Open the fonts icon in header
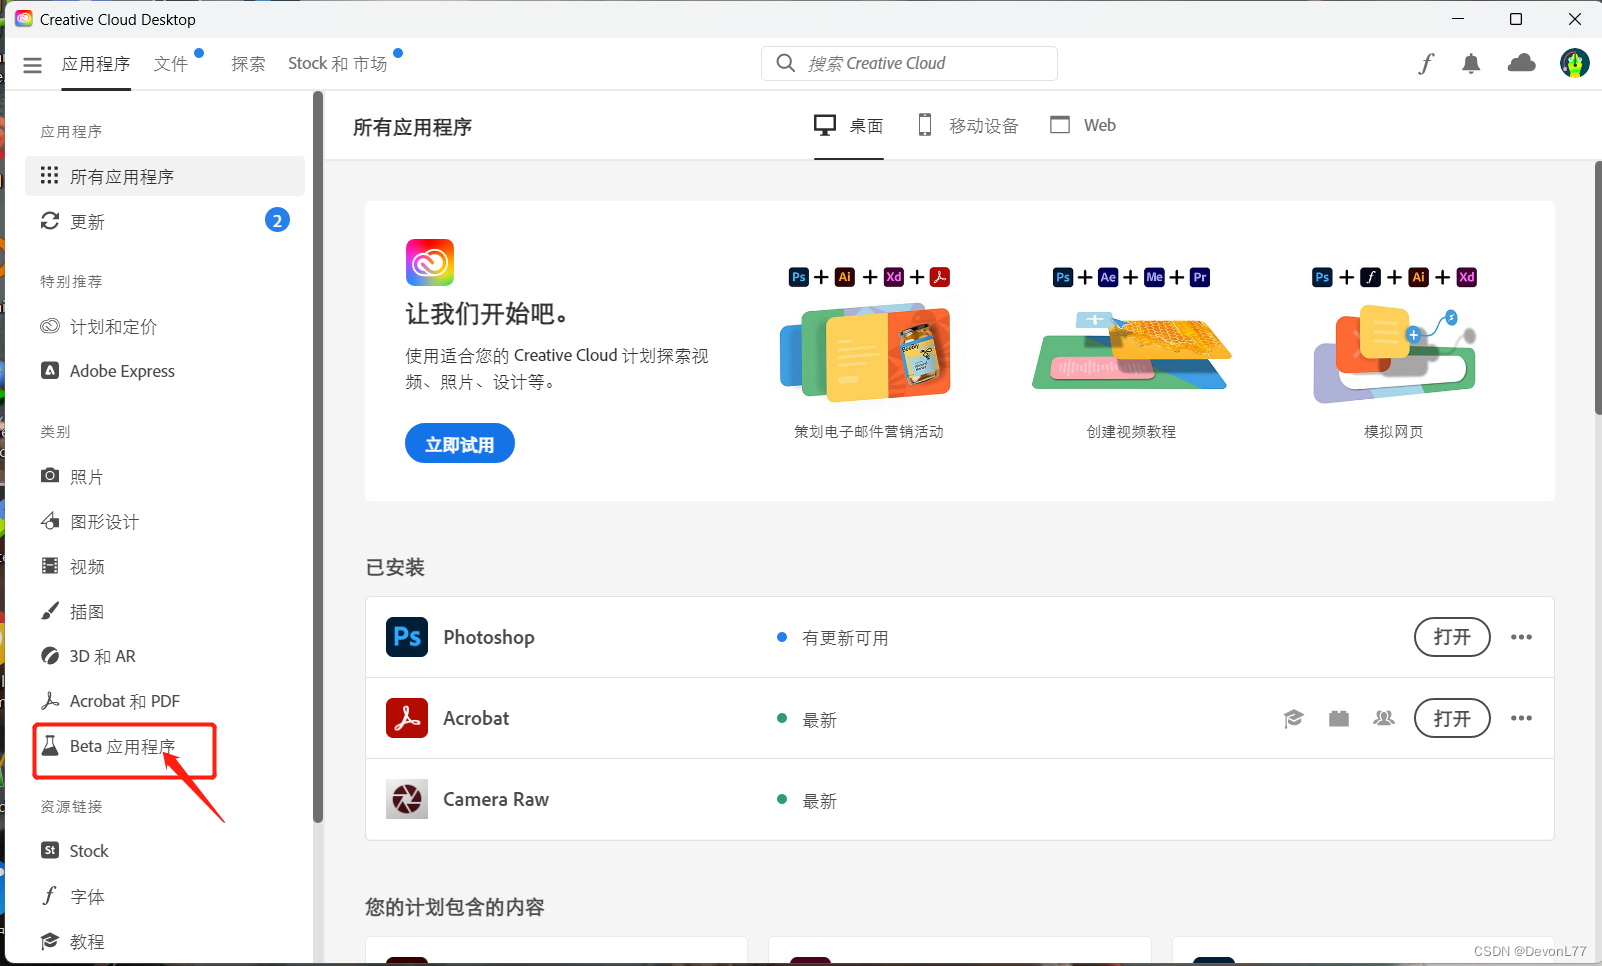Viewport: 1602px width, 966px height. [1426, 64]
